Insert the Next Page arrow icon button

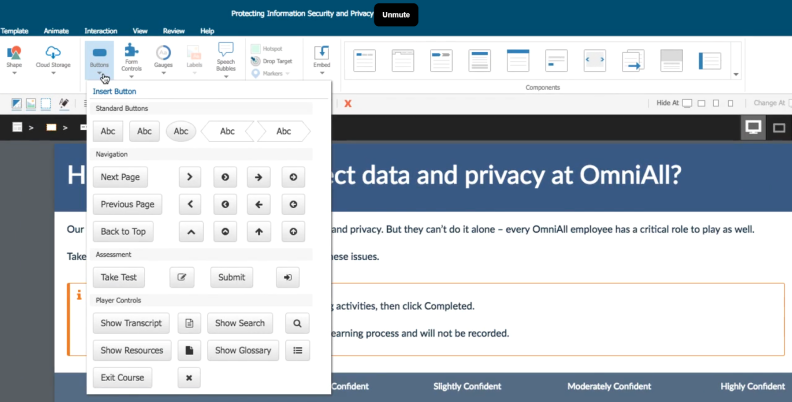pyautogui.click(x=259, y=177)
